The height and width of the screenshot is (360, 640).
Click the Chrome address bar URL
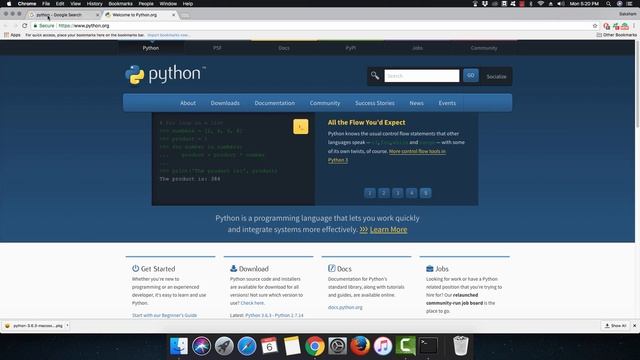[x=84, y=26]
